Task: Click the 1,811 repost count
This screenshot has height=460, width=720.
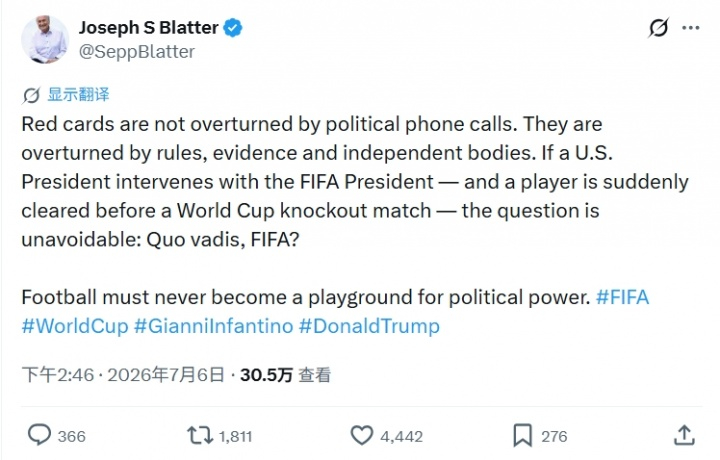Action: tap(236, 436)
